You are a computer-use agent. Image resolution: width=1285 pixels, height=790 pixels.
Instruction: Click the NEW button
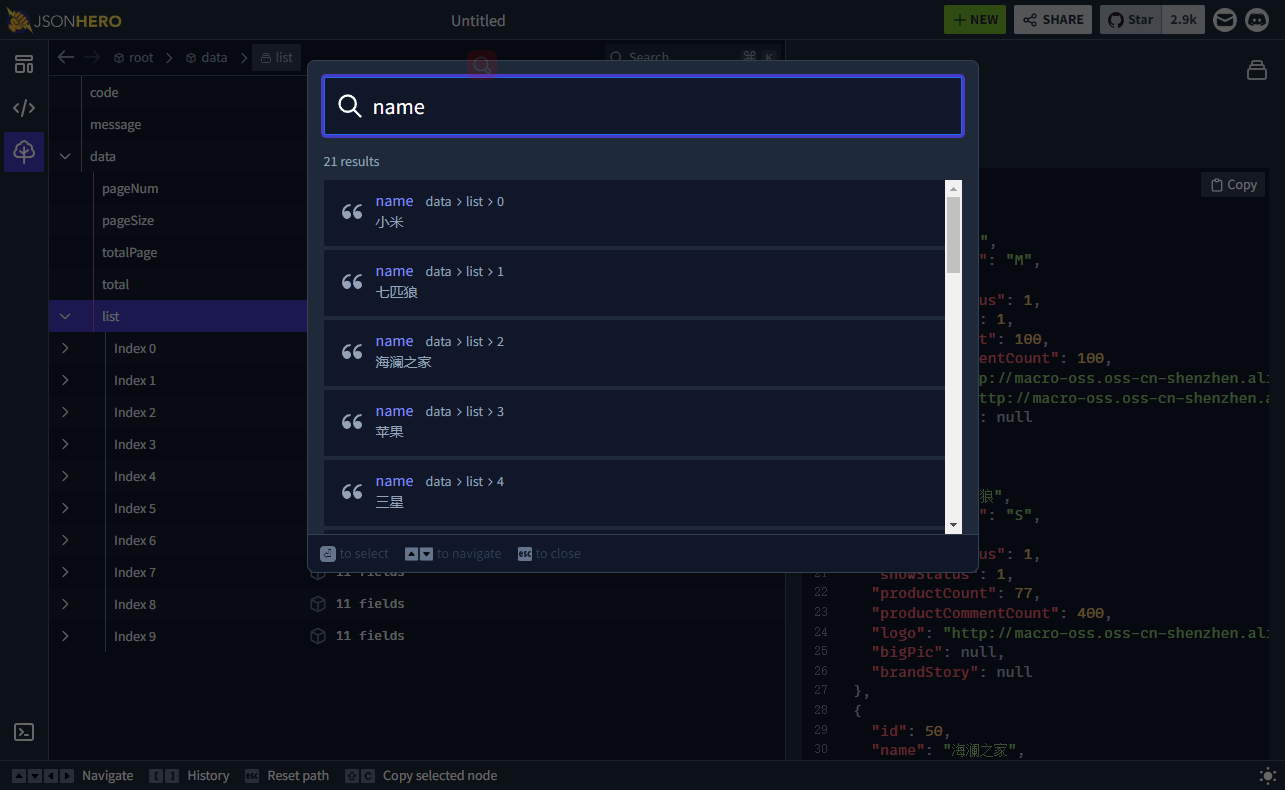pyautogui.click(x=975, y=20)
